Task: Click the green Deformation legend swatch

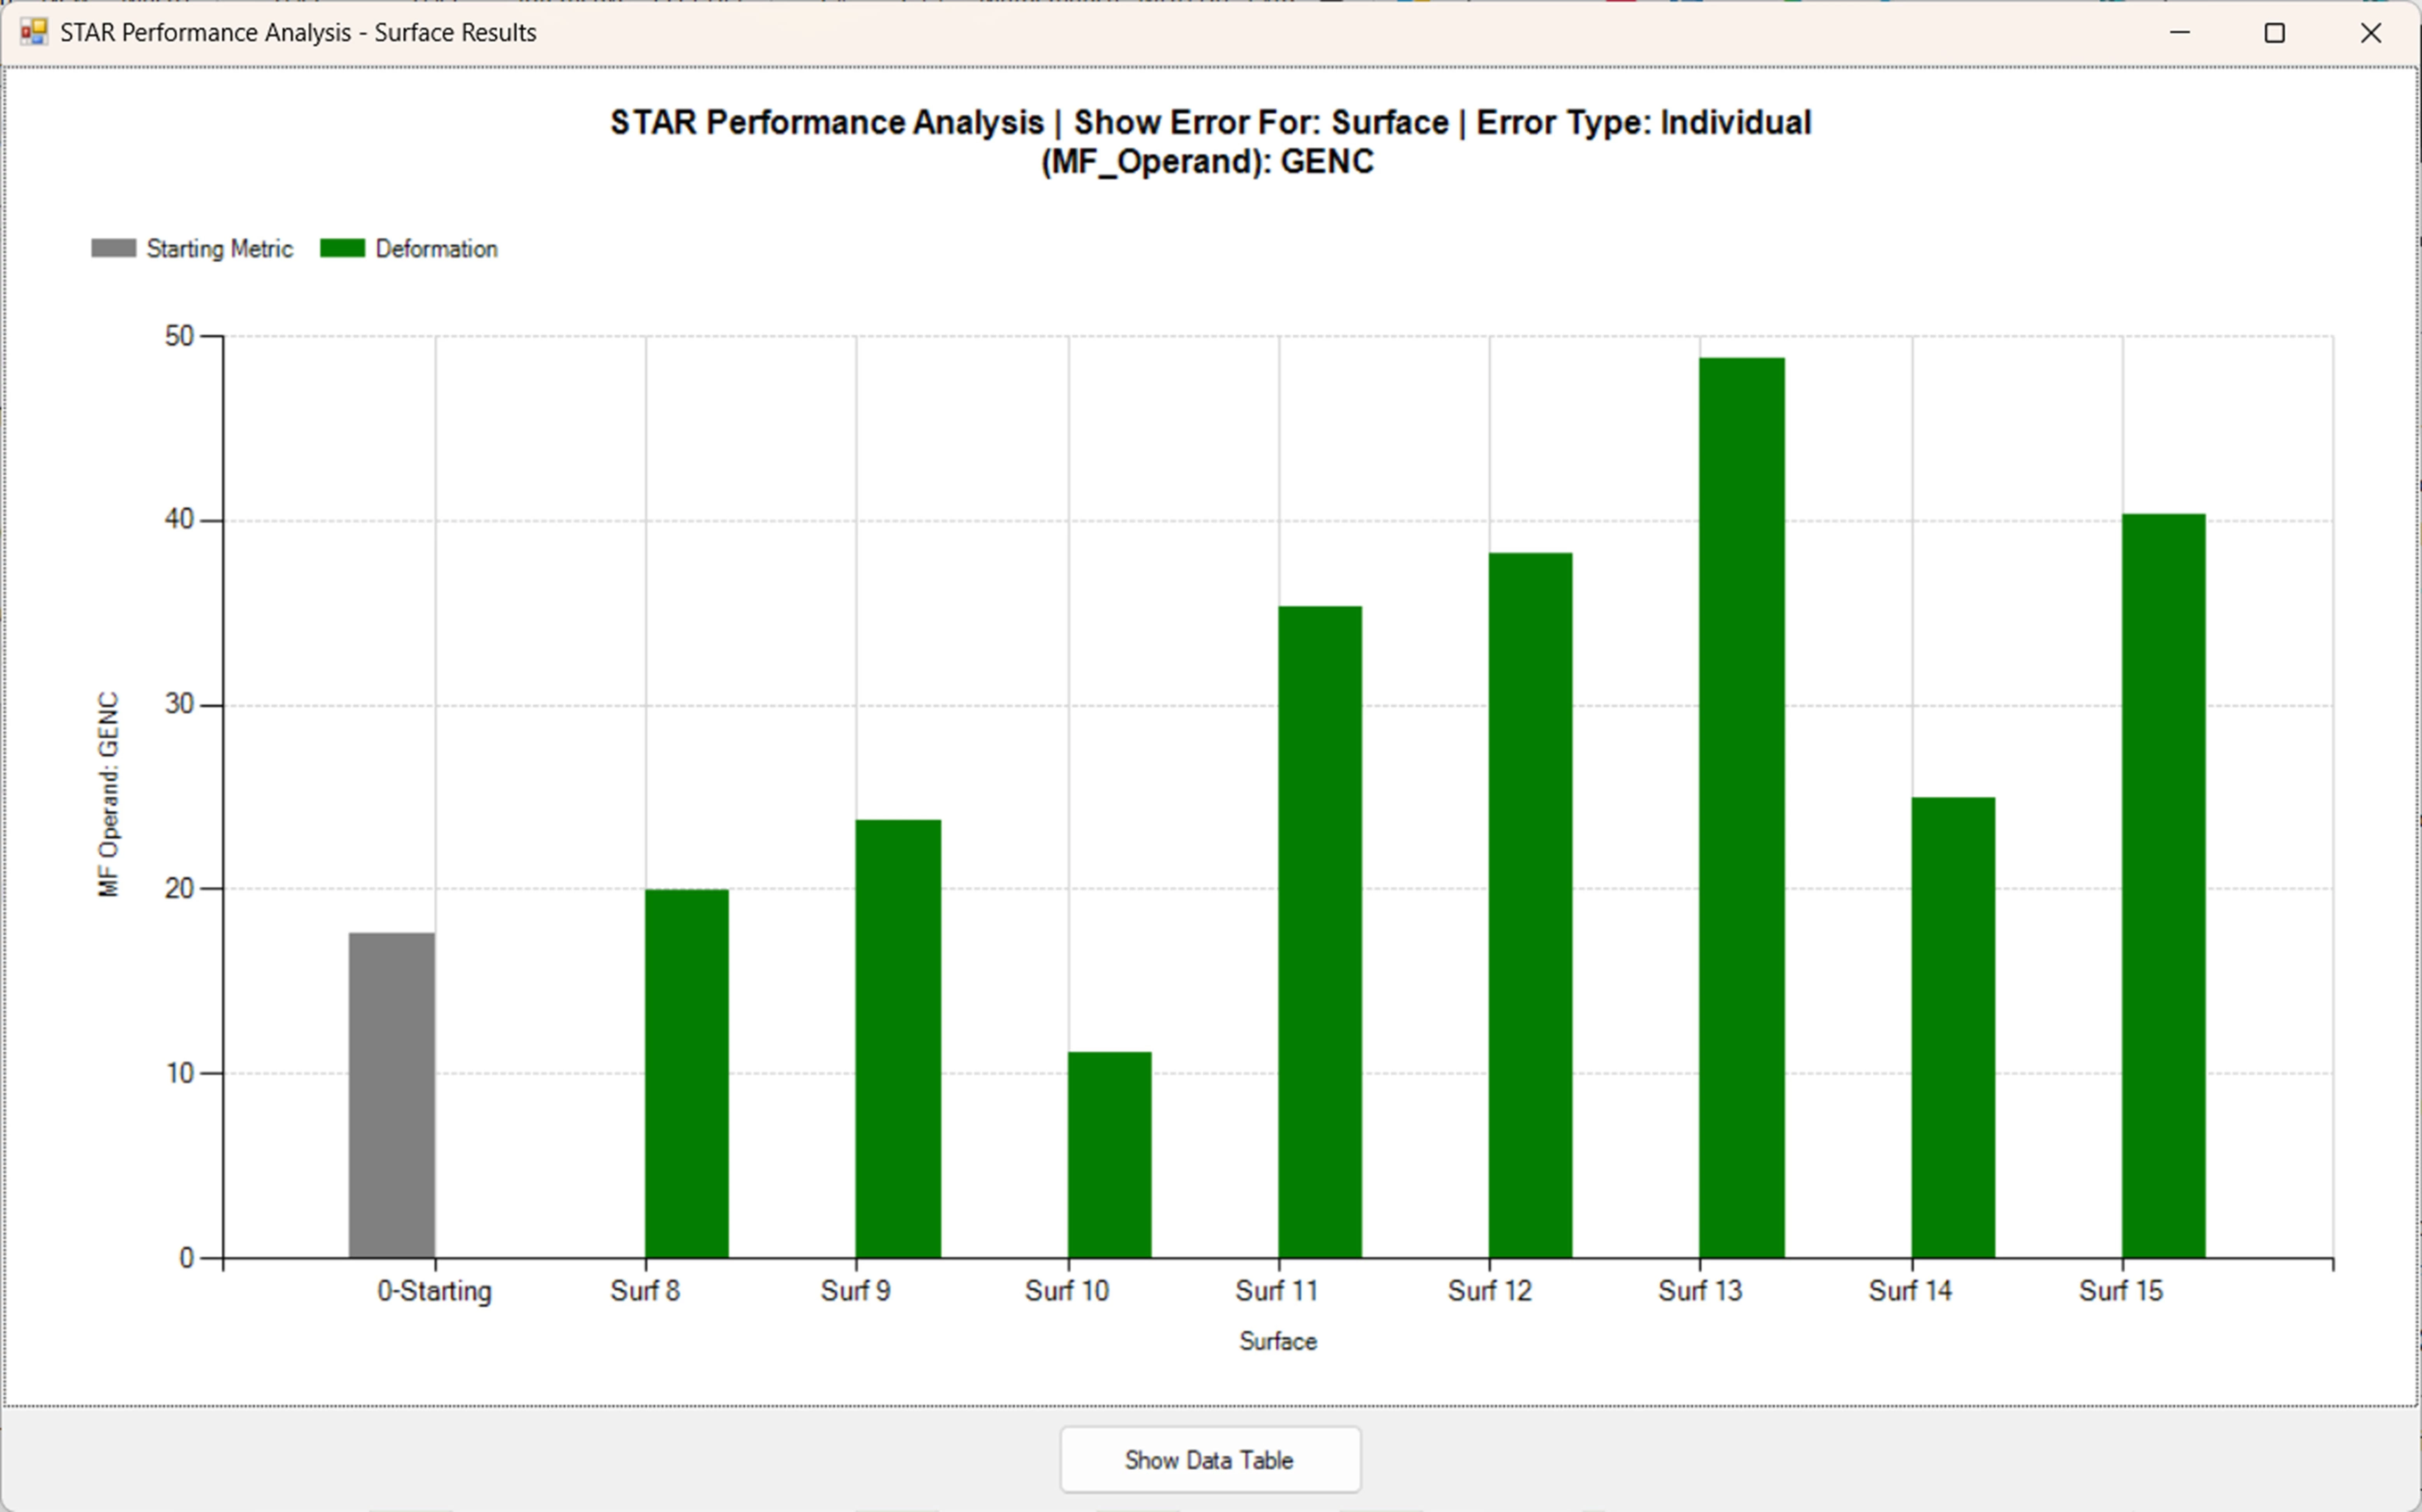Action: coord(342,248)
